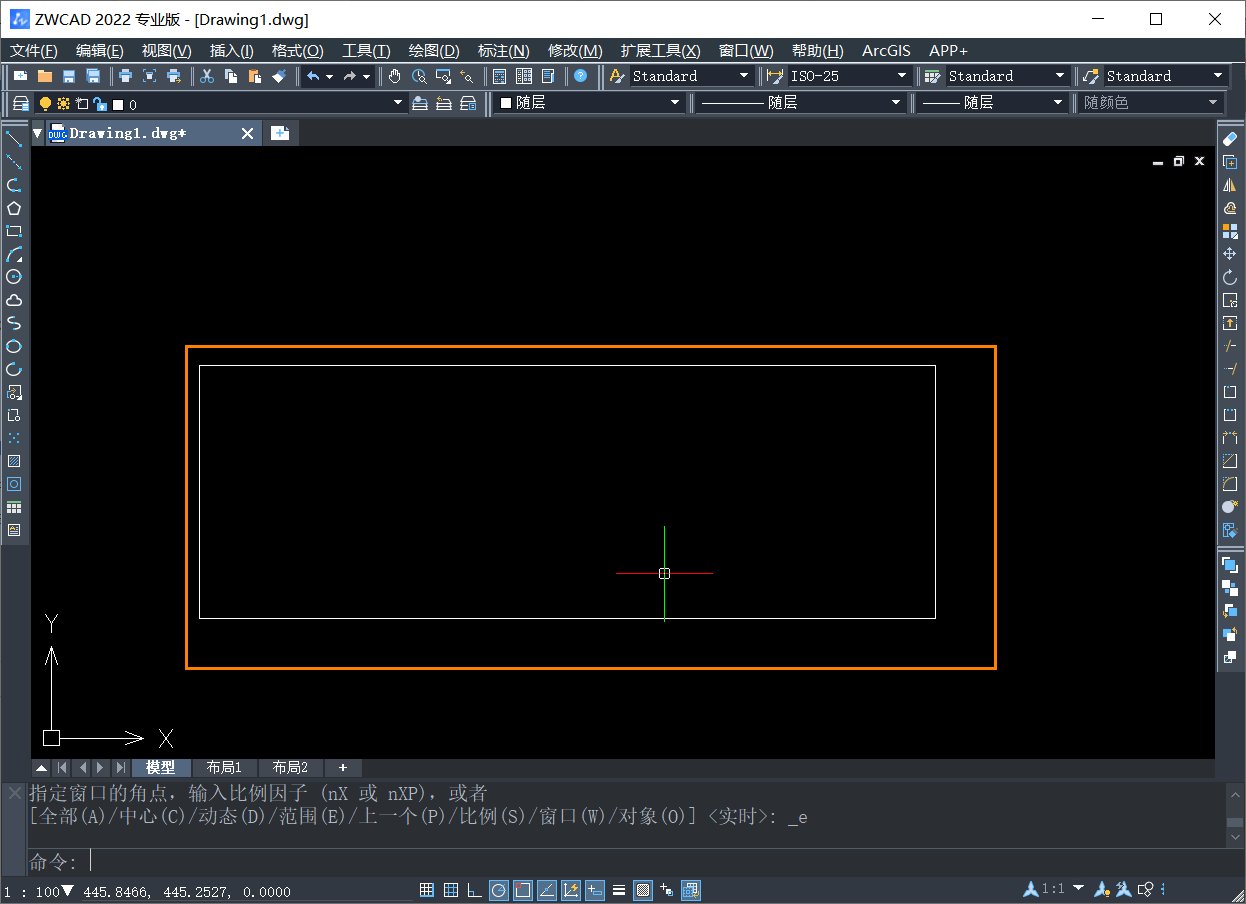The height and width of the screenshot is (904, 1246).
Task: Close the Drawing1.dwg document tab
Action: (x=247, y=133)
